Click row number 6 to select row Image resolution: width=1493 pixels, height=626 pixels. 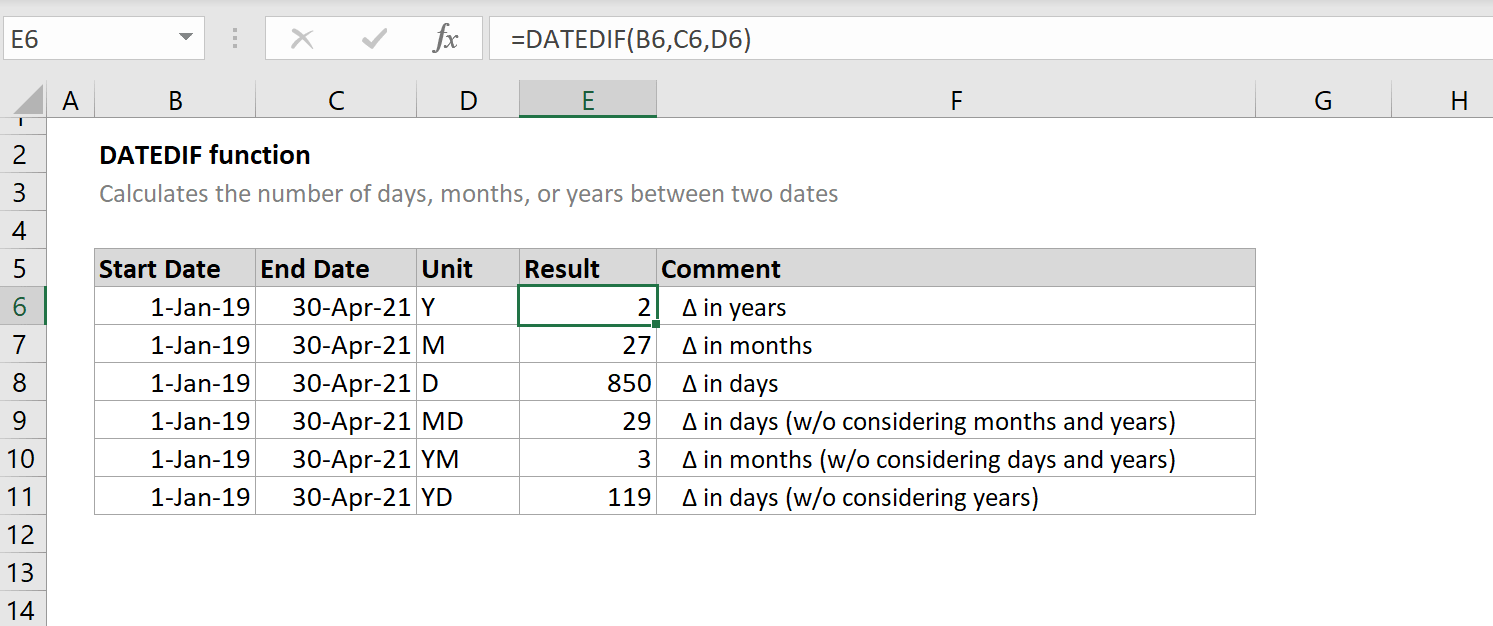22,307
